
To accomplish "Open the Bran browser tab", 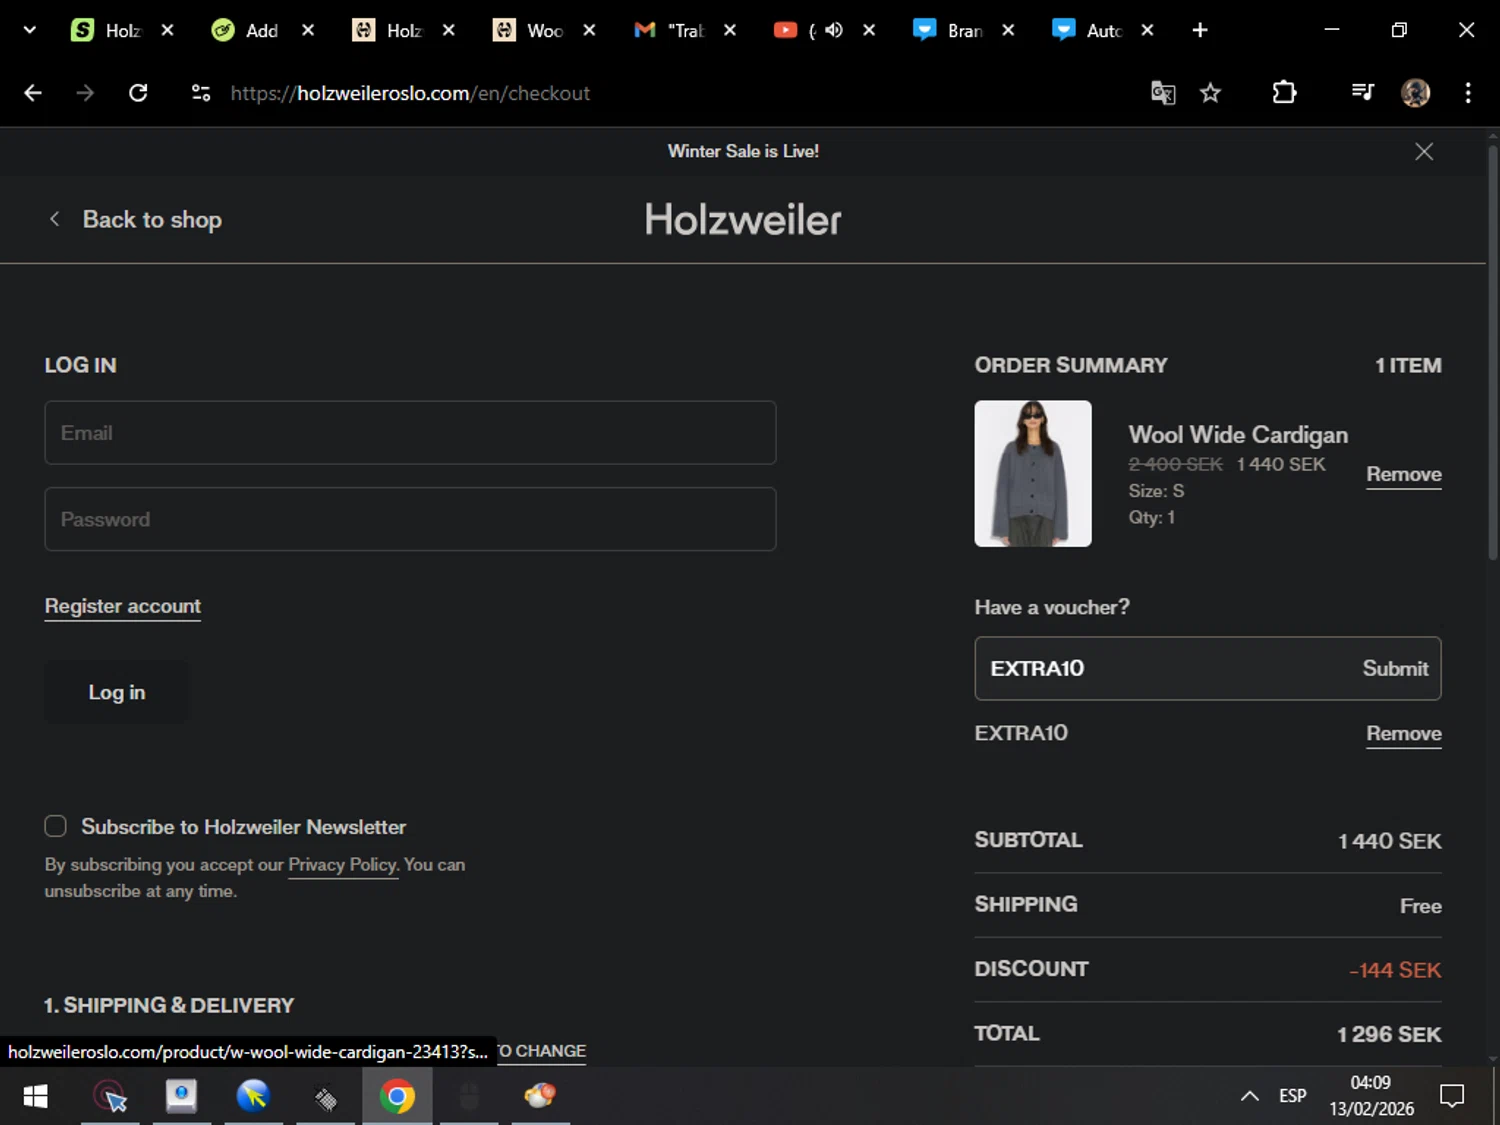I will click(x=948, y=30).
